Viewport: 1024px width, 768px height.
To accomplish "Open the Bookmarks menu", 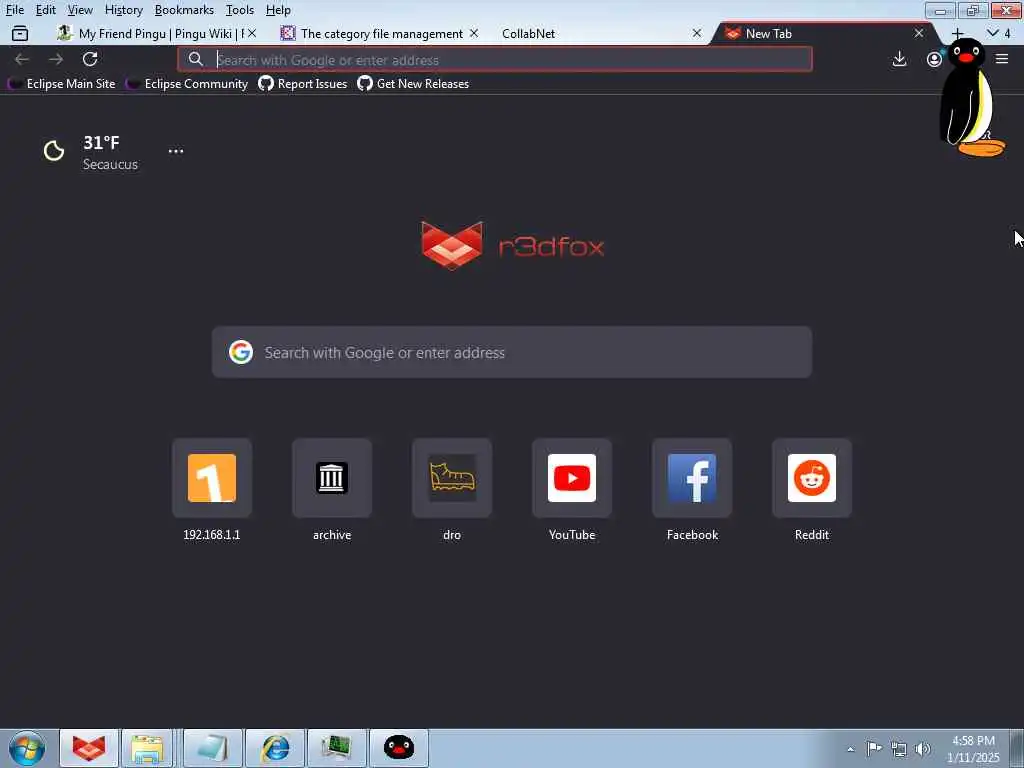I will [184, 10].
